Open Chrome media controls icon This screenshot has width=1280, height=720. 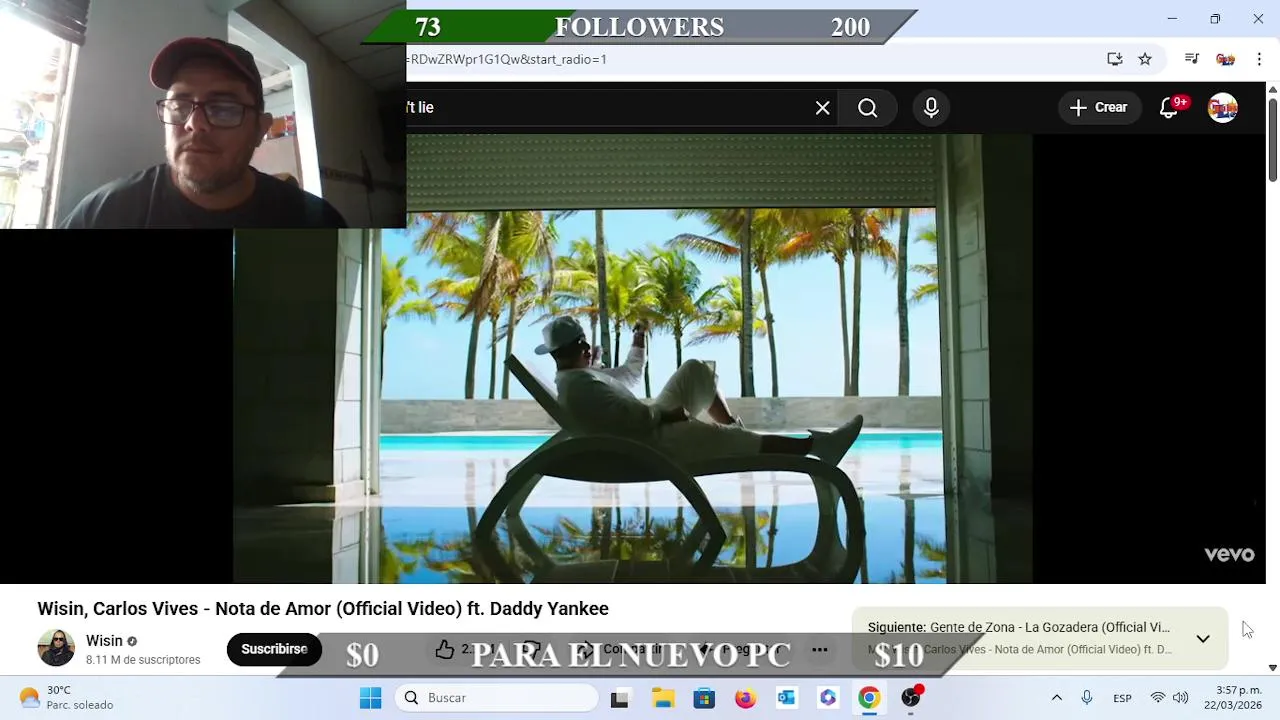pyautogui.click(x=1191, y=59)
